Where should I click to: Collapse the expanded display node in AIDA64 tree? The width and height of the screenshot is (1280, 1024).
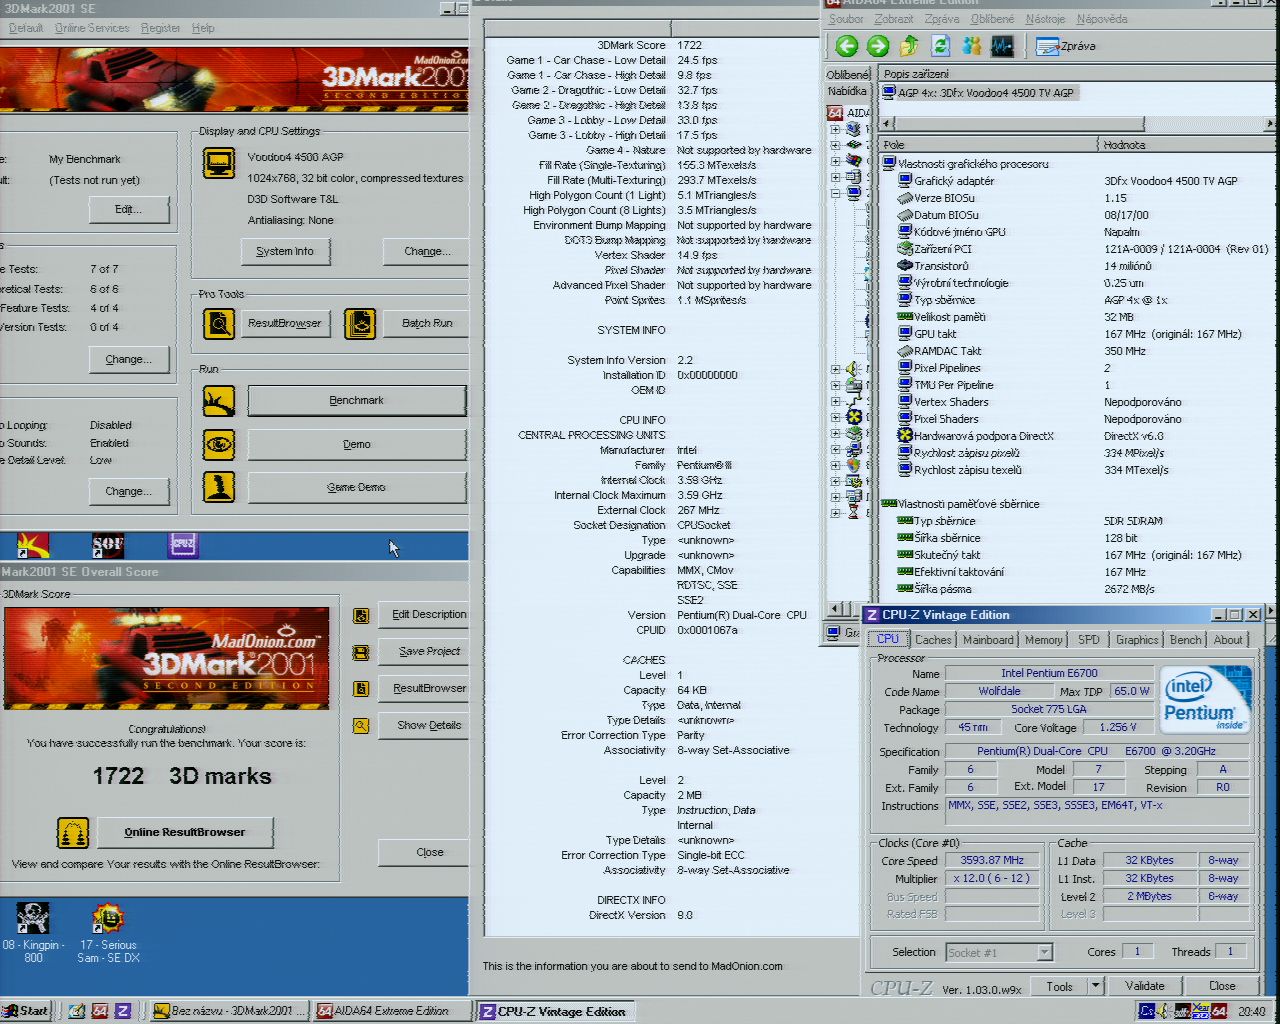click(835, 194)
